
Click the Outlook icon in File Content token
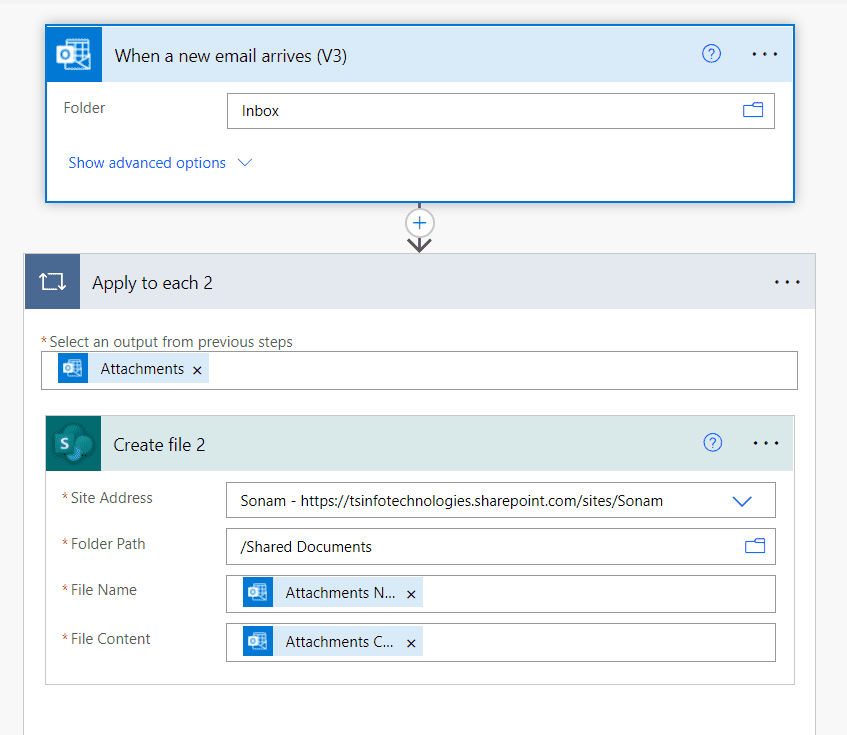(x=258, y=641)
